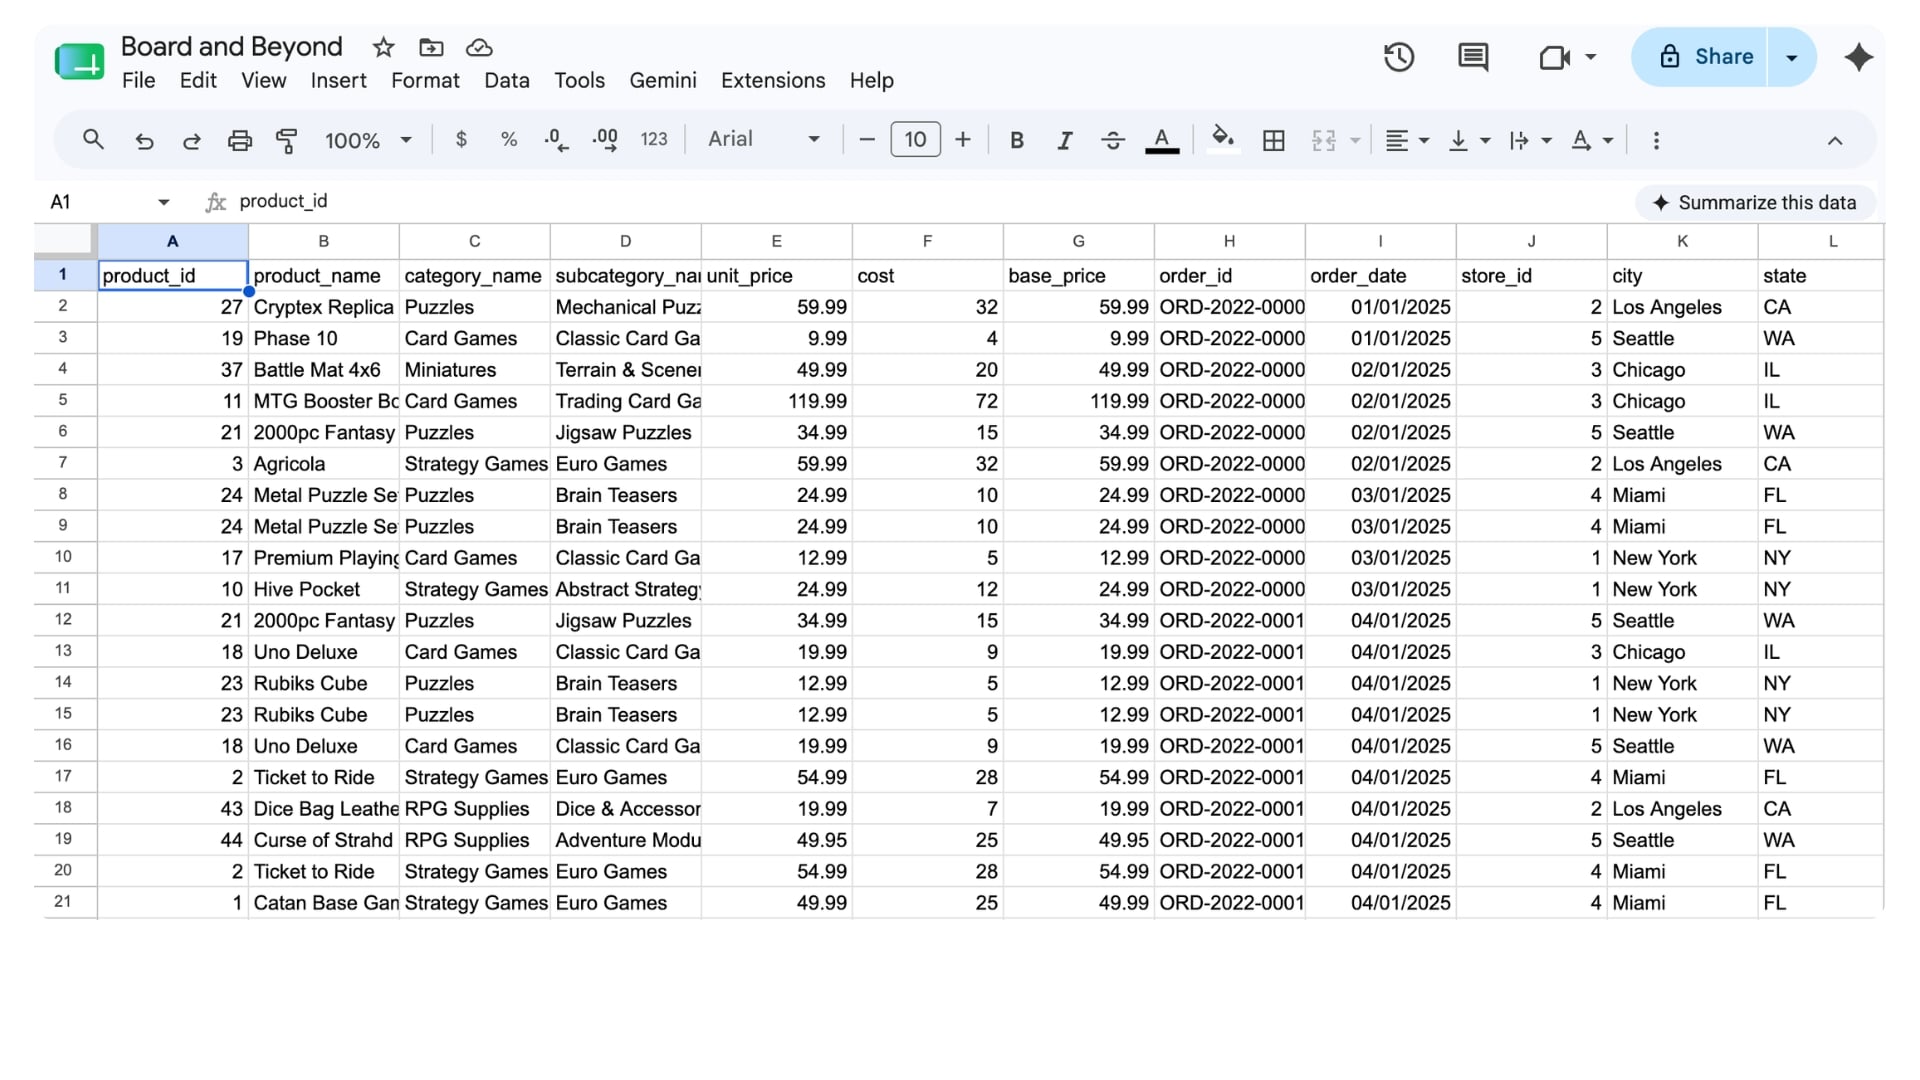This screenshot has height=1080, width=1920.
Task: Merge the selected cells
Action: pos(1324,141)
